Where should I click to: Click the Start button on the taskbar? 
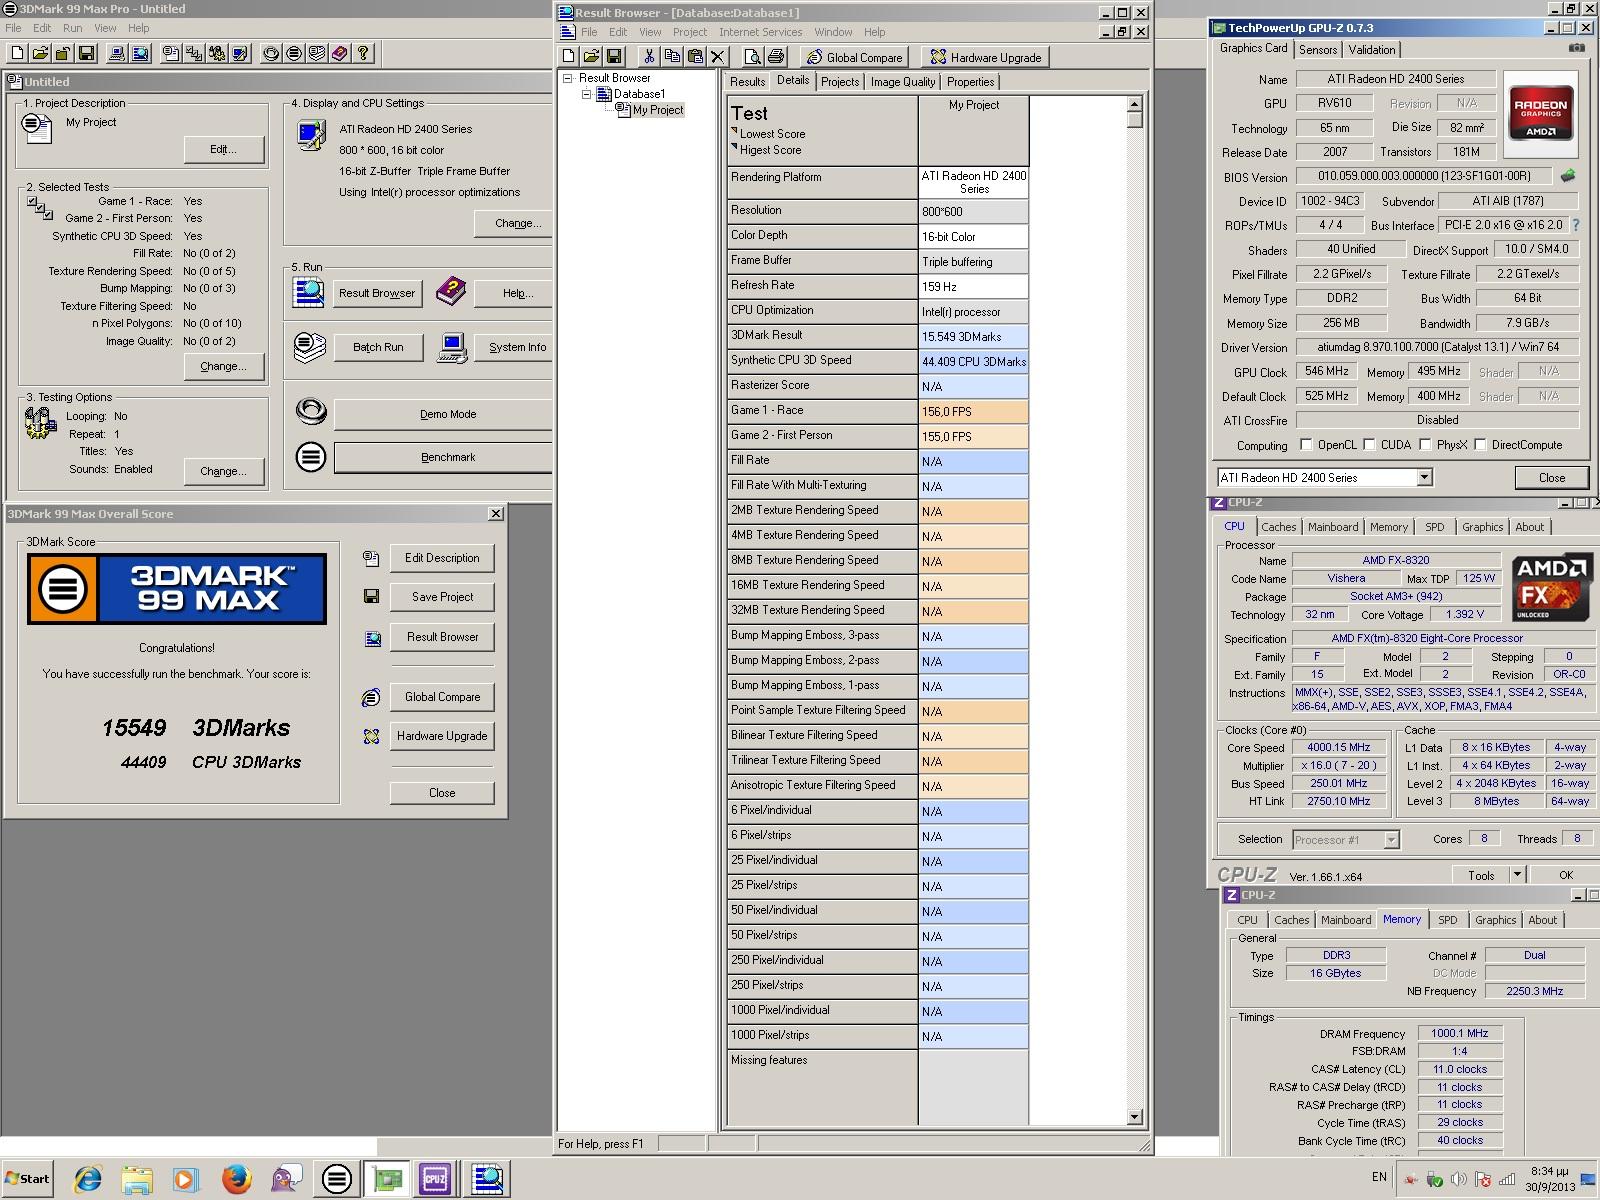pyautogui.click(x=28, y=1179)
